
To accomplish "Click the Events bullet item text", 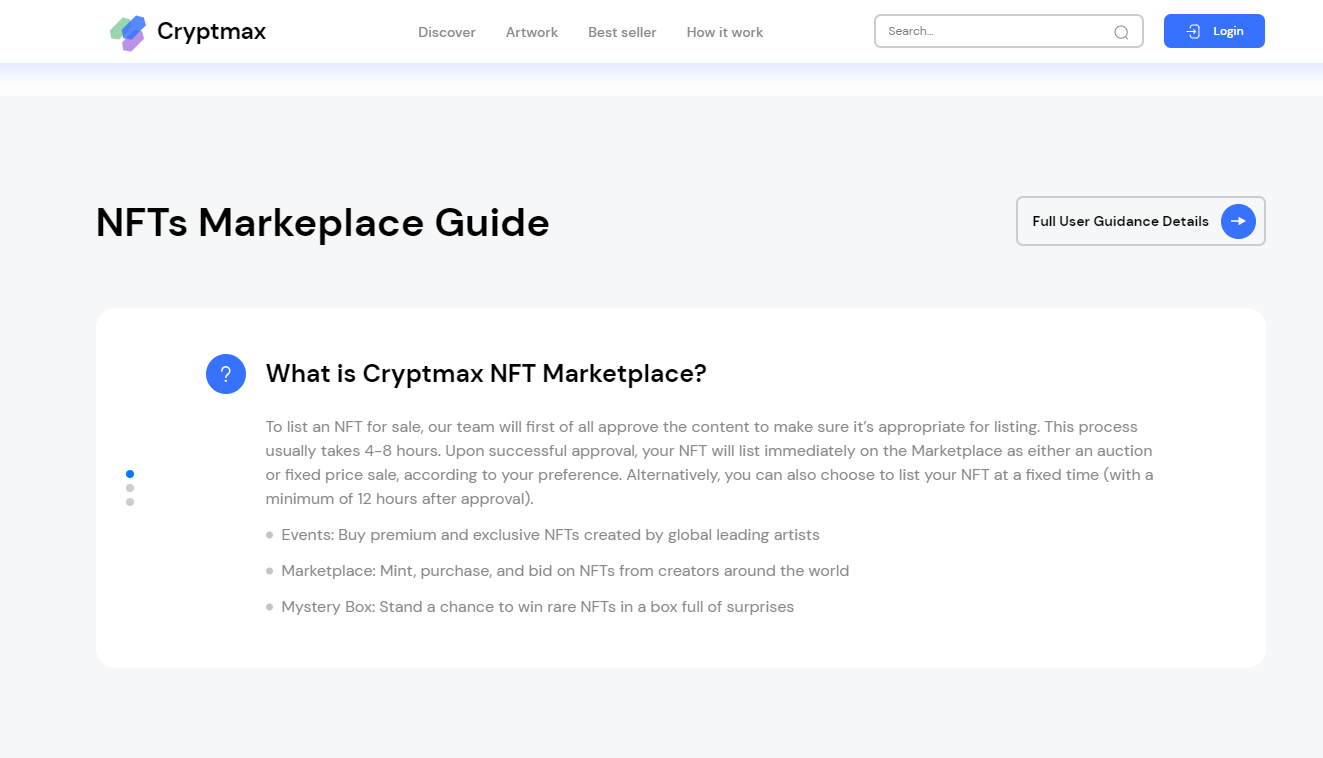I will point(550,535).
